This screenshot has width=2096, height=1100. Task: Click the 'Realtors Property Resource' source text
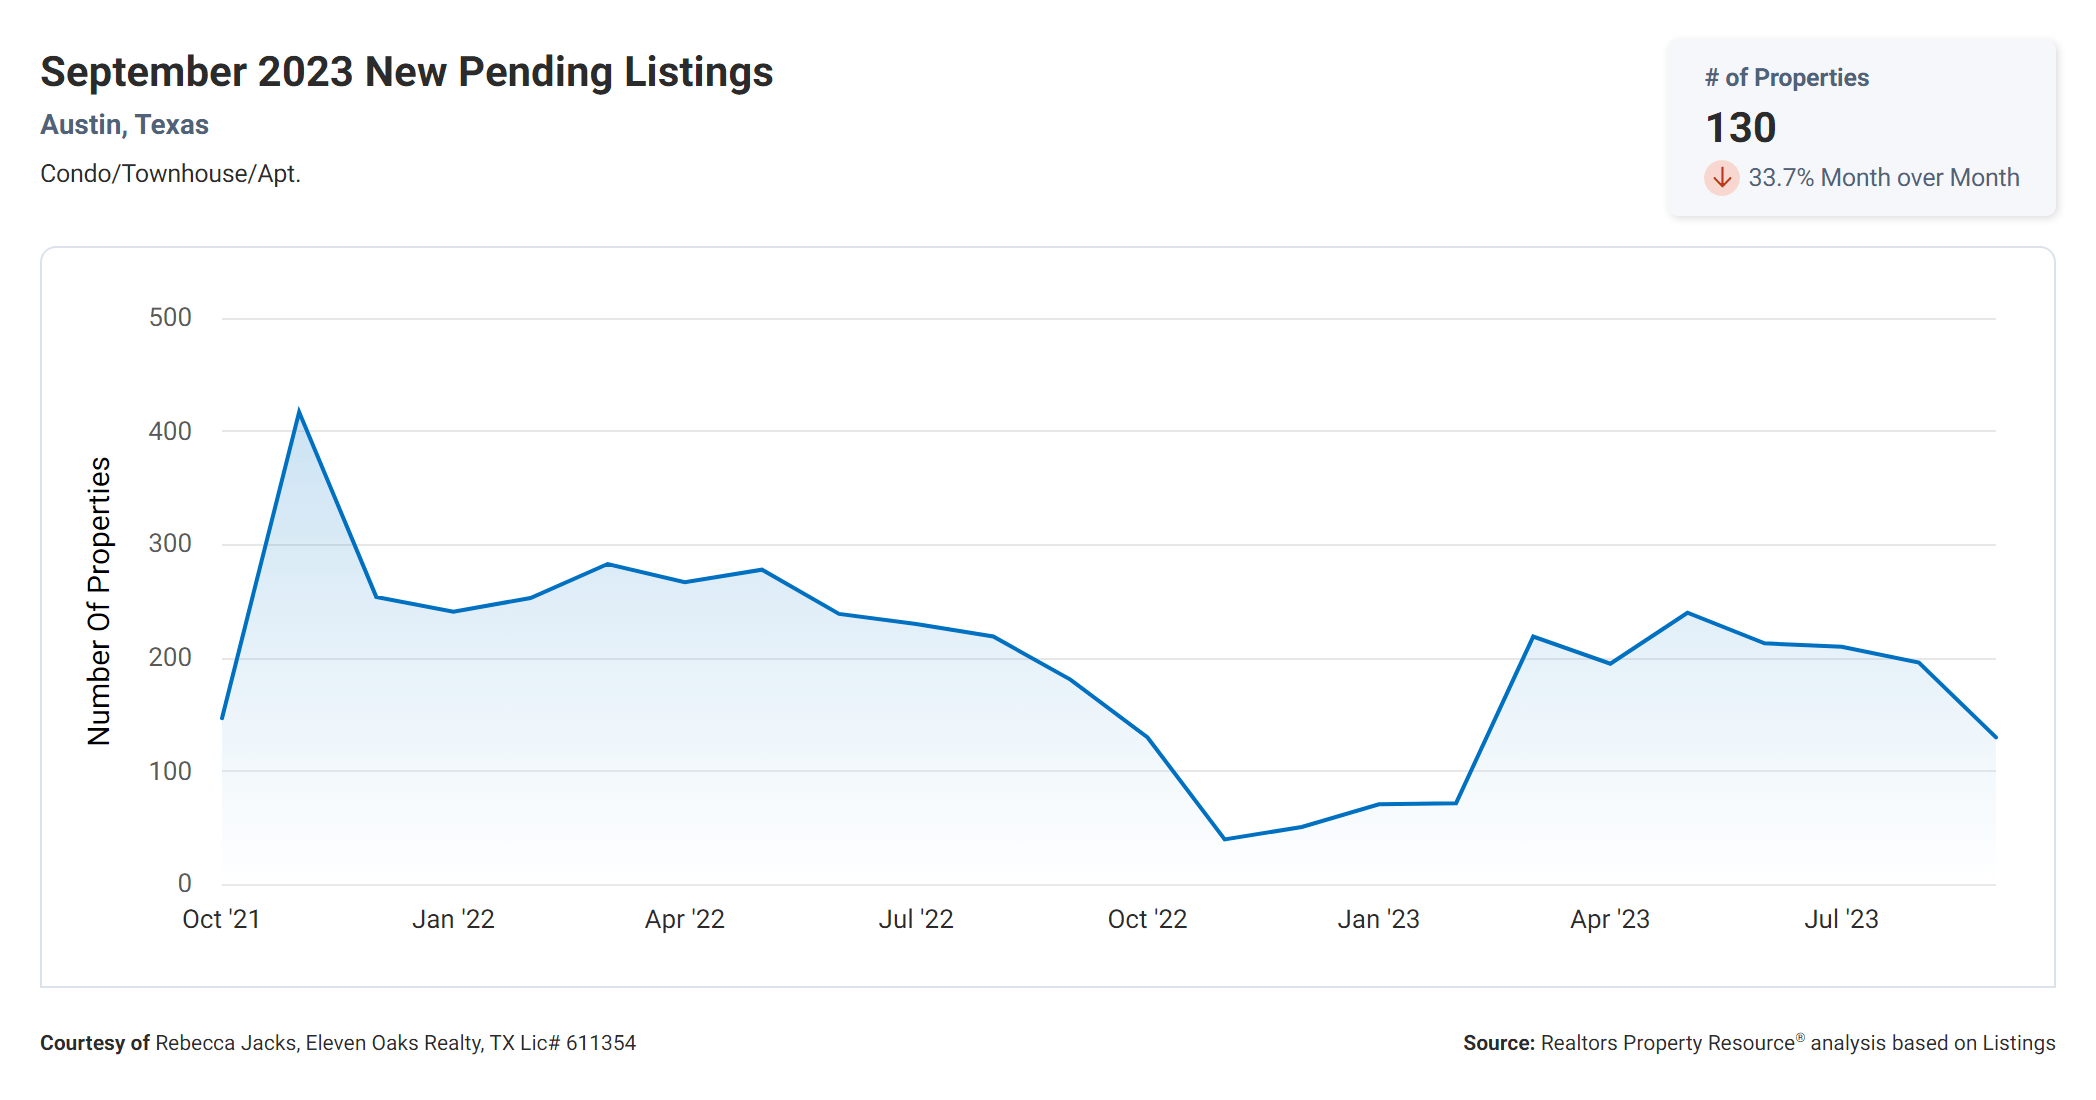pos(1667,1043)
